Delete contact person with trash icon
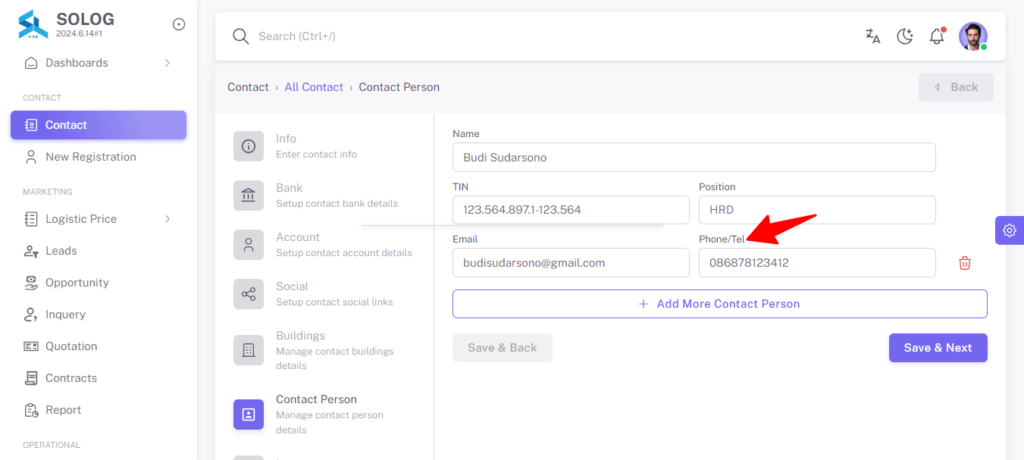 tap(965, 263)
